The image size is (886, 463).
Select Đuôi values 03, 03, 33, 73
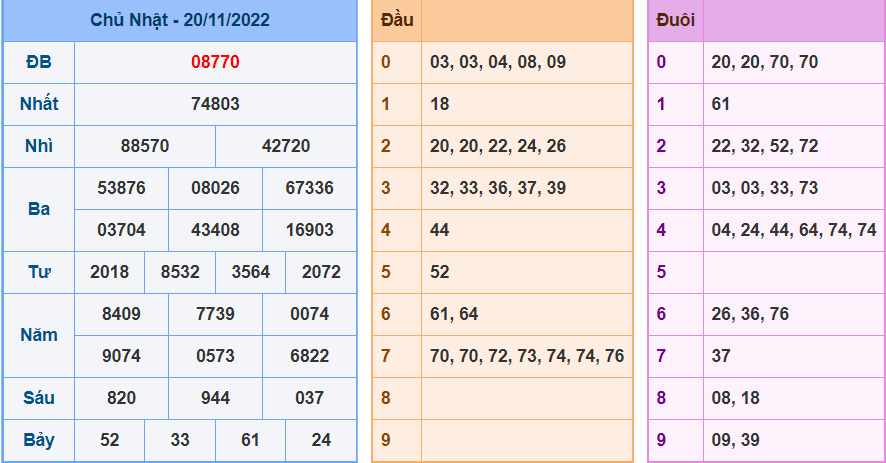coord(765,188)
